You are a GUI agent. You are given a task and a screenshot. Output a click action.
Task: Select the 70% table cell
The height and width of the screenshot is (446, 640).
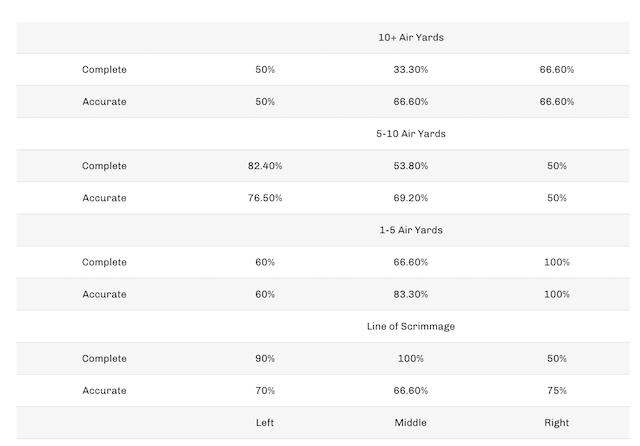pos(265,390)
